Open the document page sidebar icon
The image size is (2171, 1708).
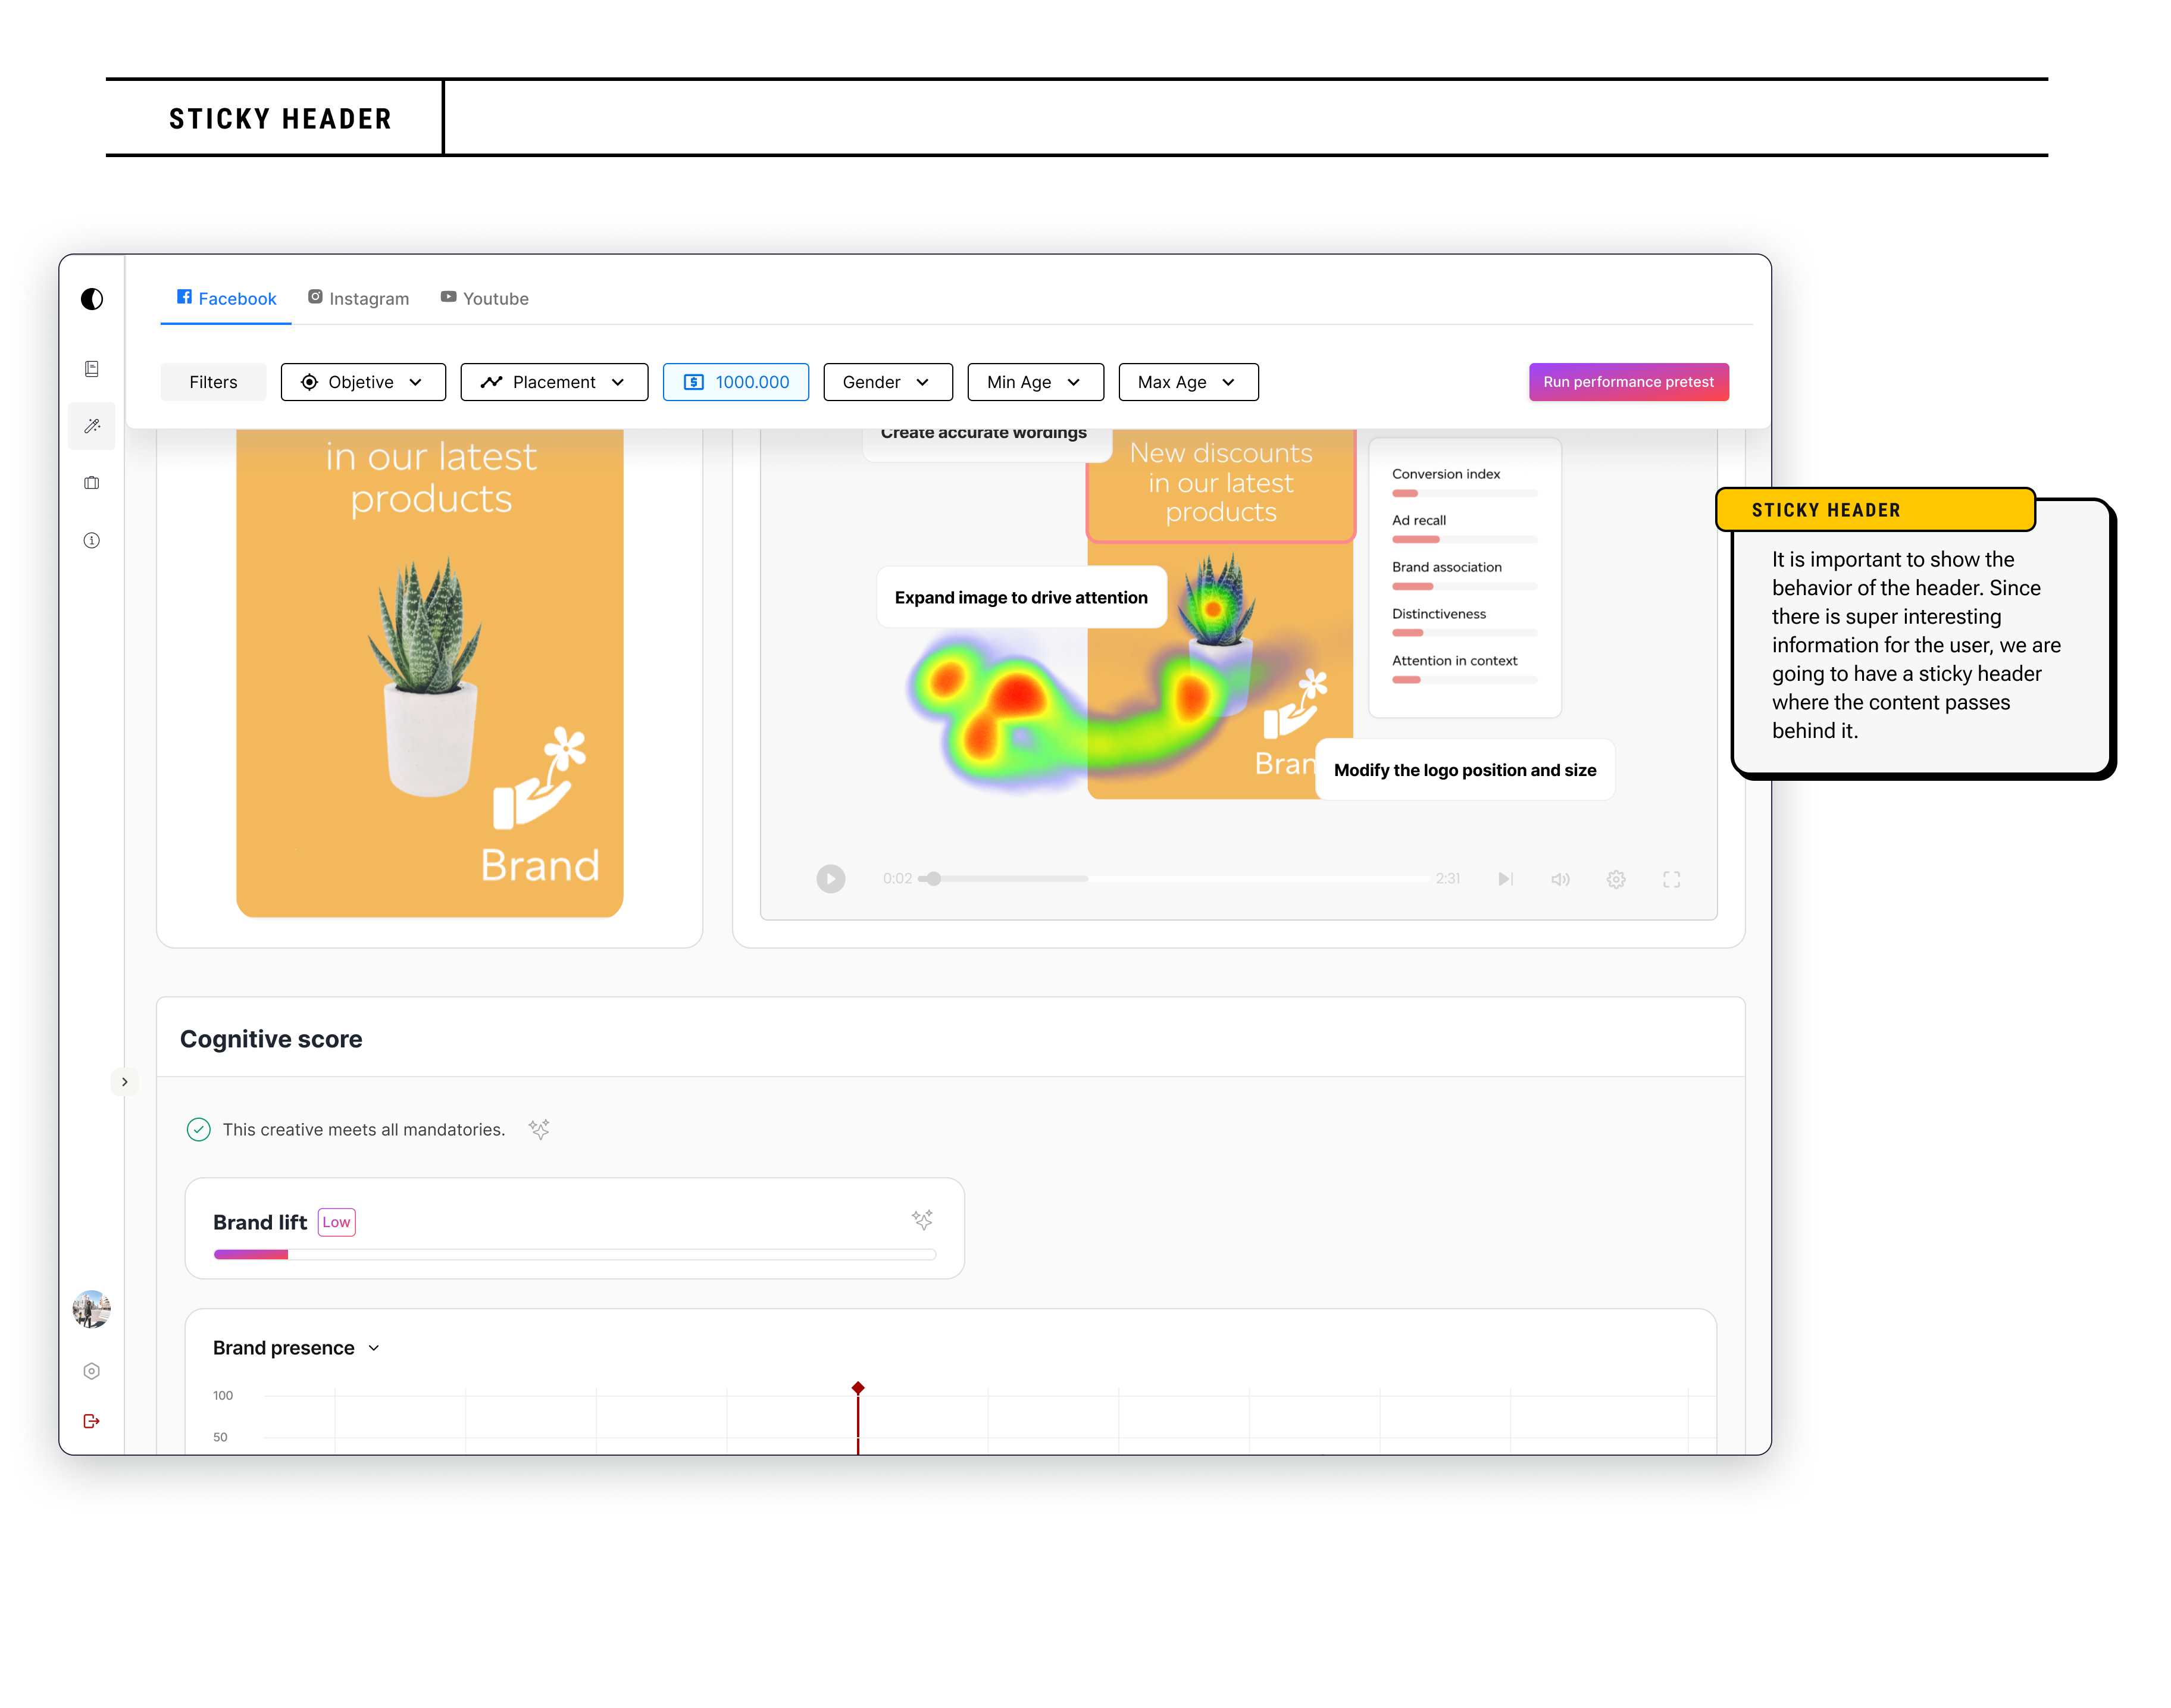(x=92, y=369)
